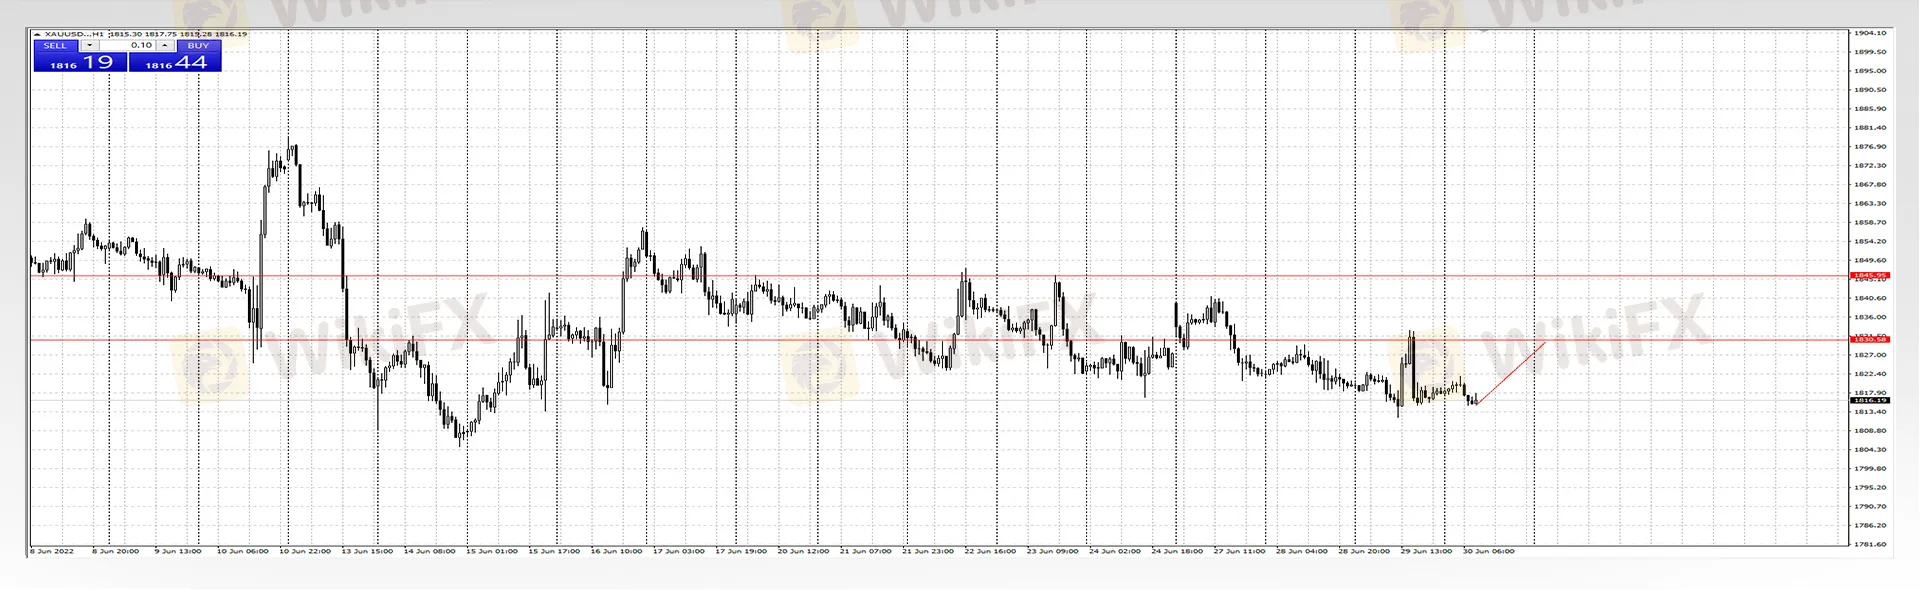Decrease lot volume with the down arrow

point(89,46)
